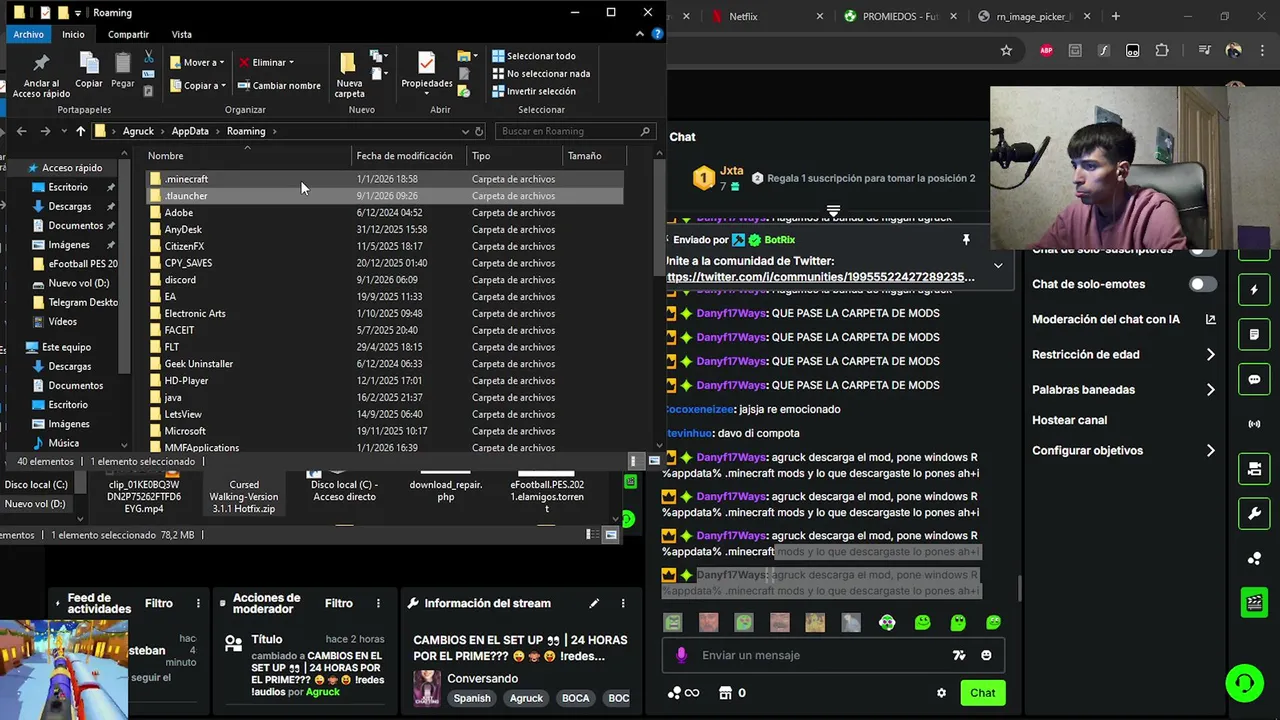Image resolution: width=1280 pixels, height=720 pixels.
Task: Click the green clapperboard clips icon
Action: tap(1254, 603)
